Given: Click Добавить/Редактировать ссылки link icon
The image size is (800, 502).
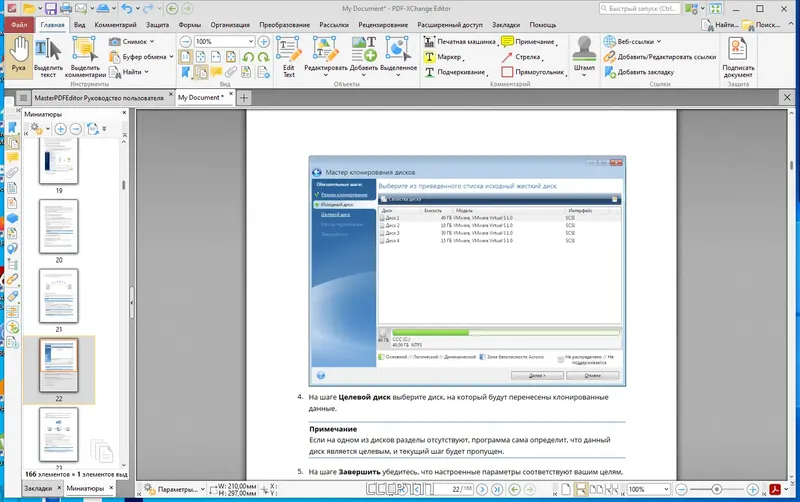Looking at the screenshot, I should (x=660, y=57).
